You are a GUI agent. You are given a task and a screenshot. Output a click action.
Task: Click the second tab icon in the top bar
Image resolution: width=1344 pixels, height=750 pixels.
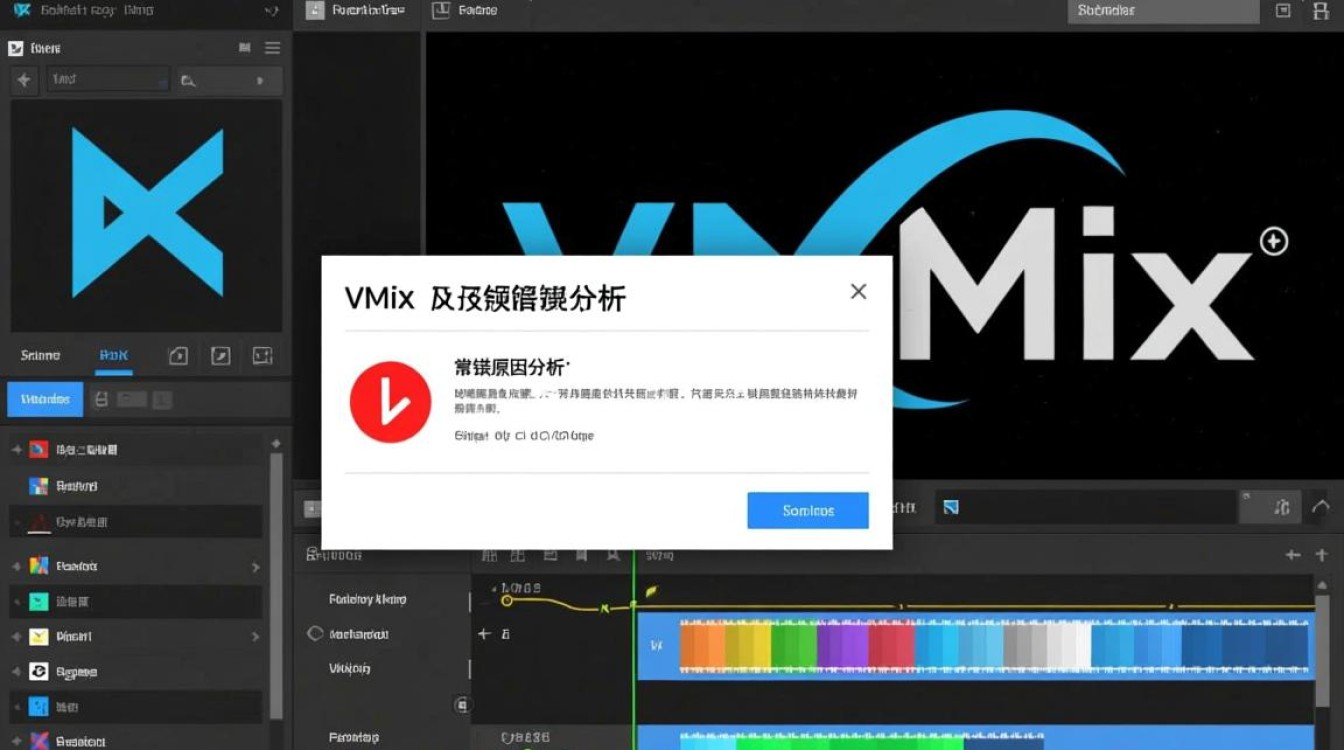[440, 10]
